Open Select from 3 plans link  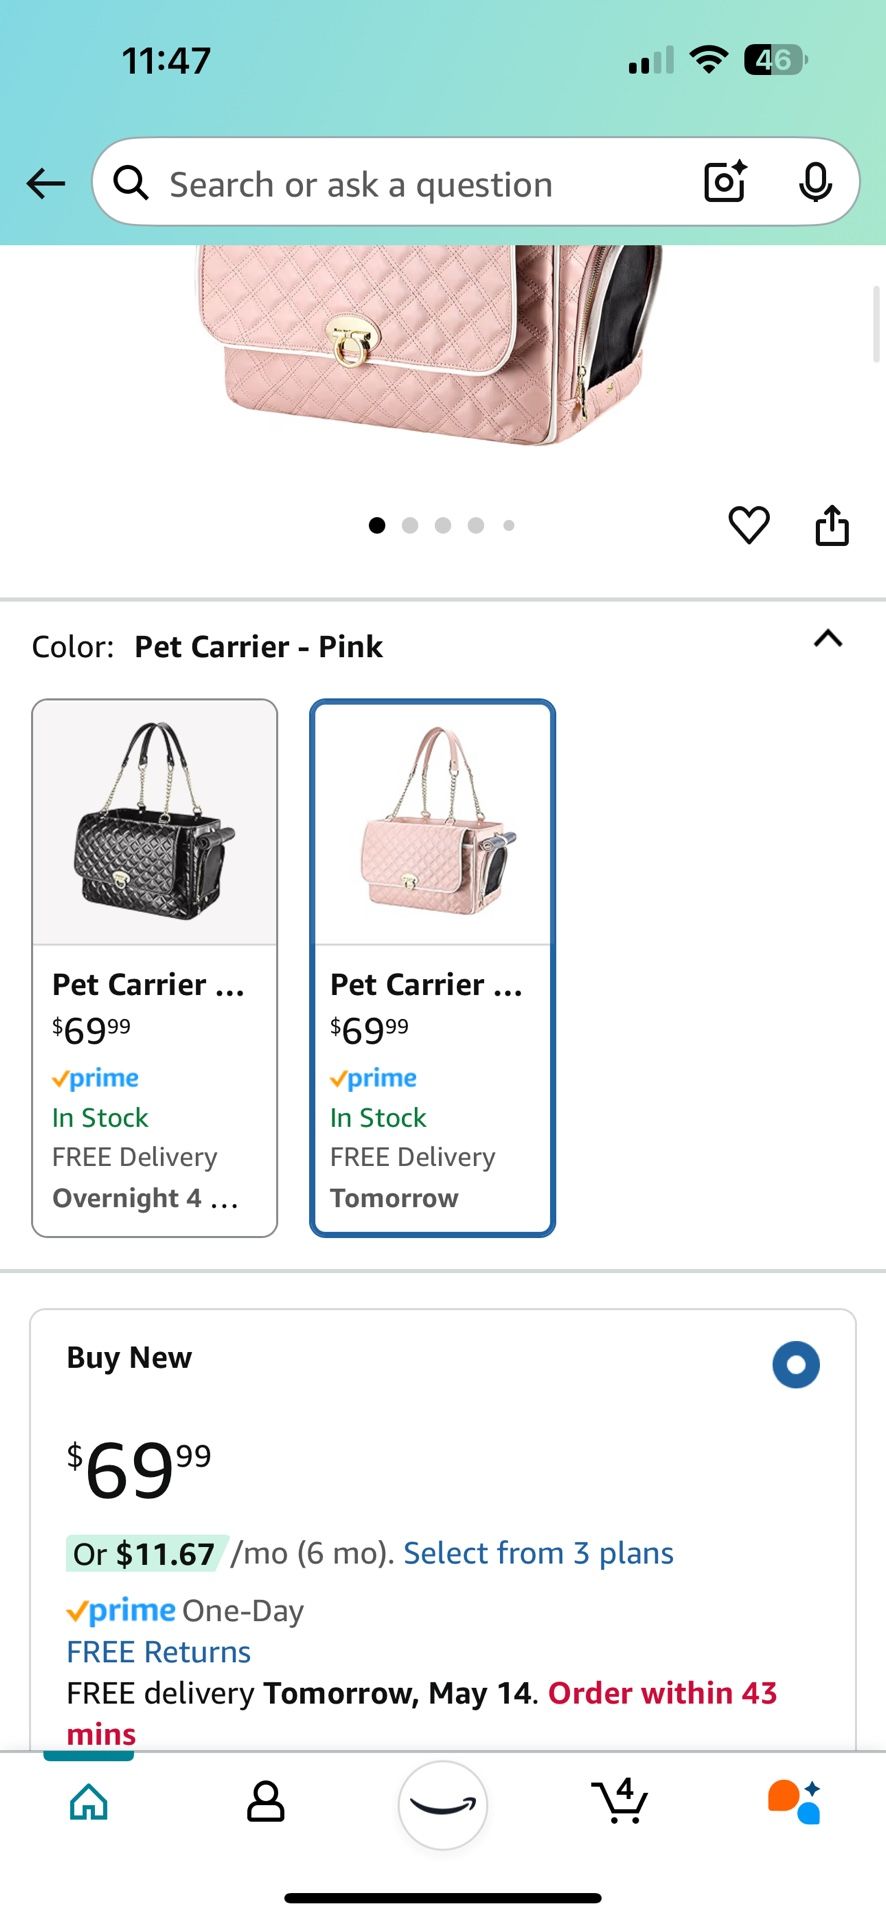tap(538, 1553)
